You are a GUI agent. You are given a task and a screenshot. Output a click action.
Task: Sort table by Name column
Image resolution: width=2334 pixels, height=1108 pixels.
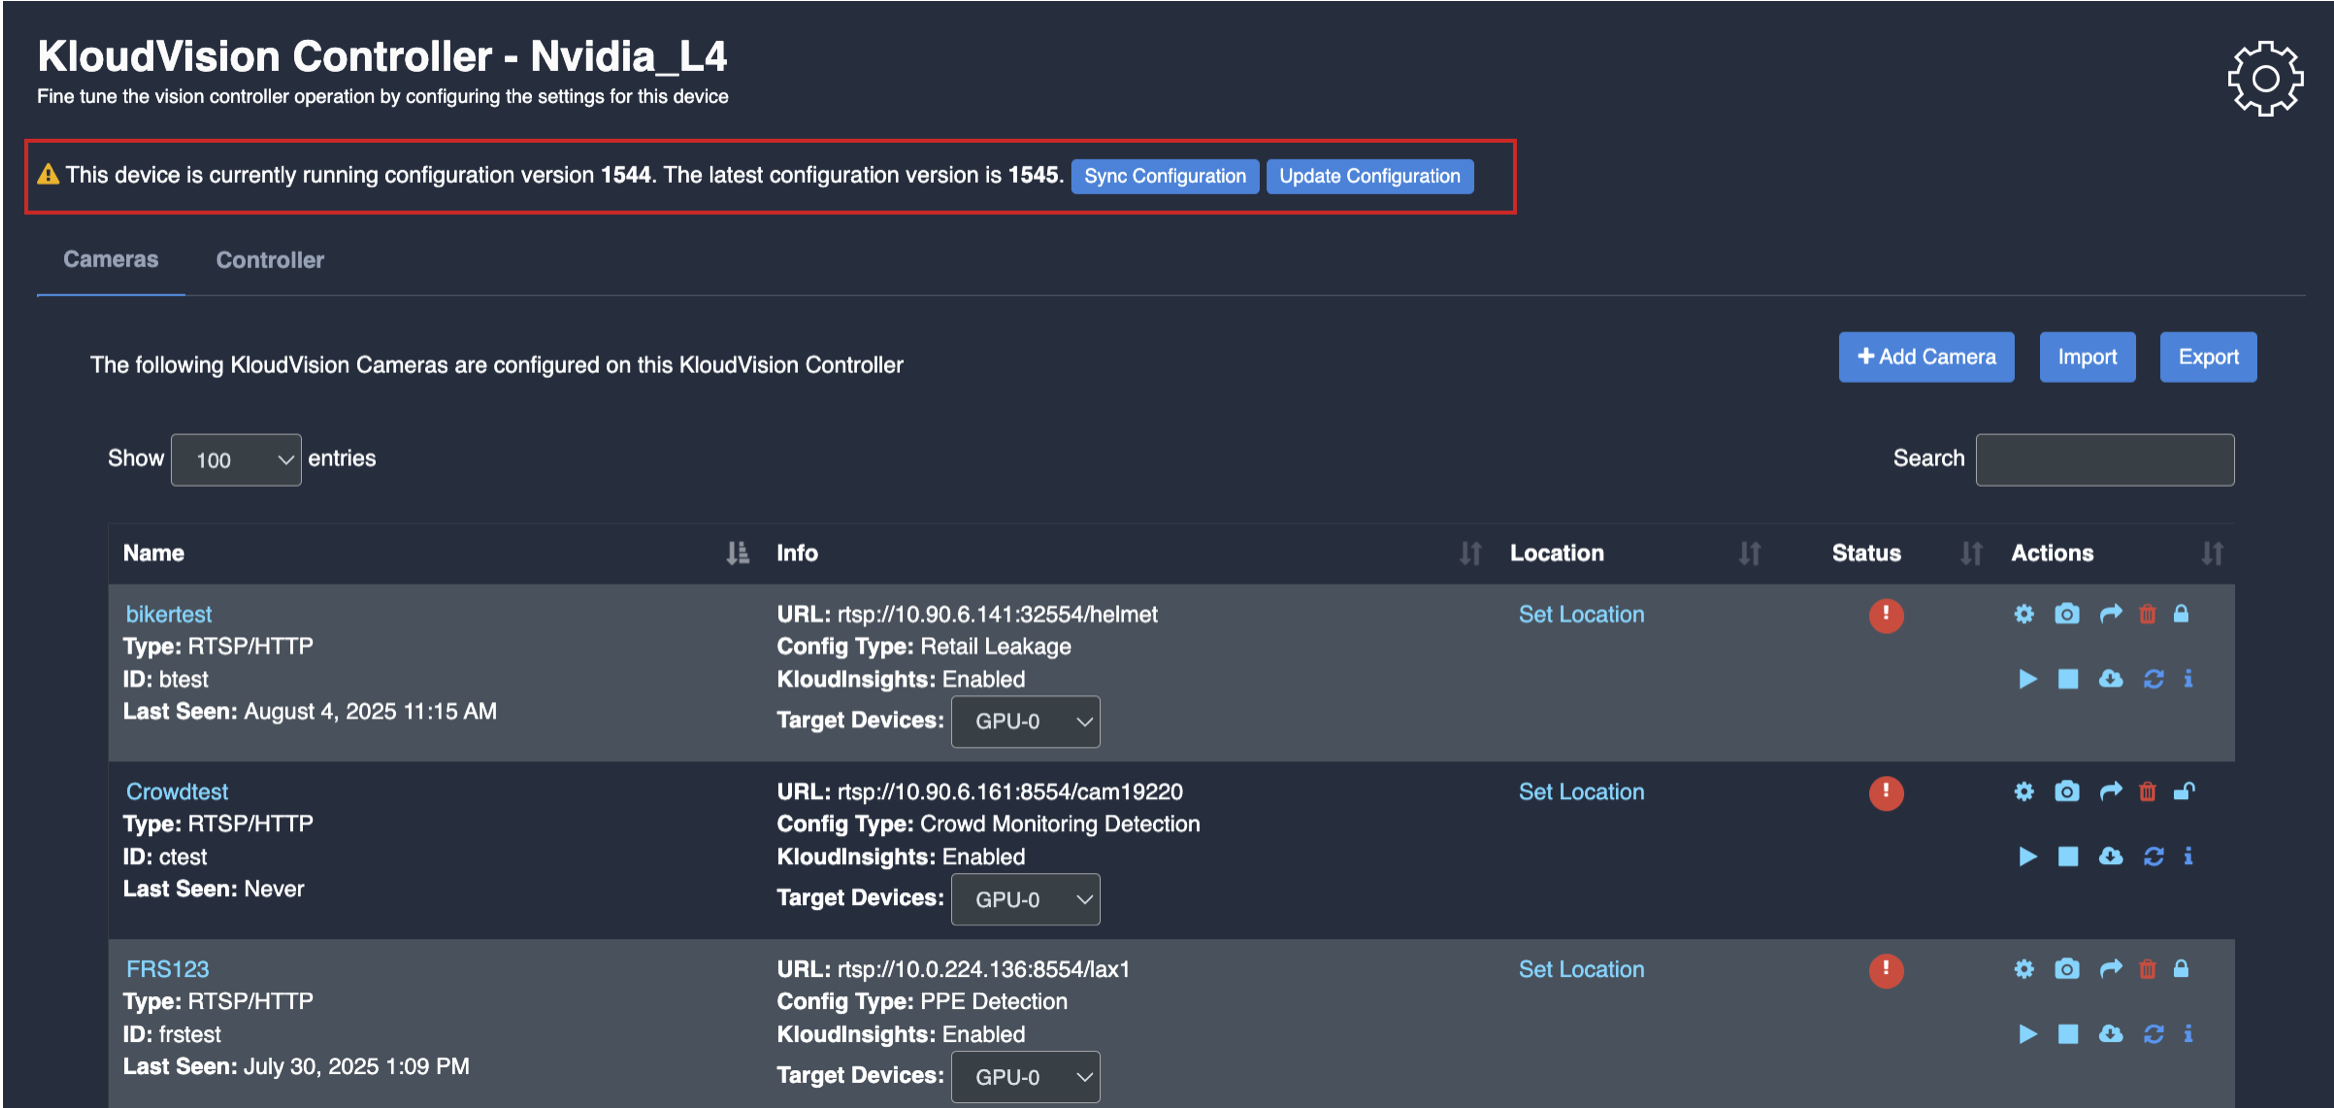pyautogui.click(x=737, y=553)
